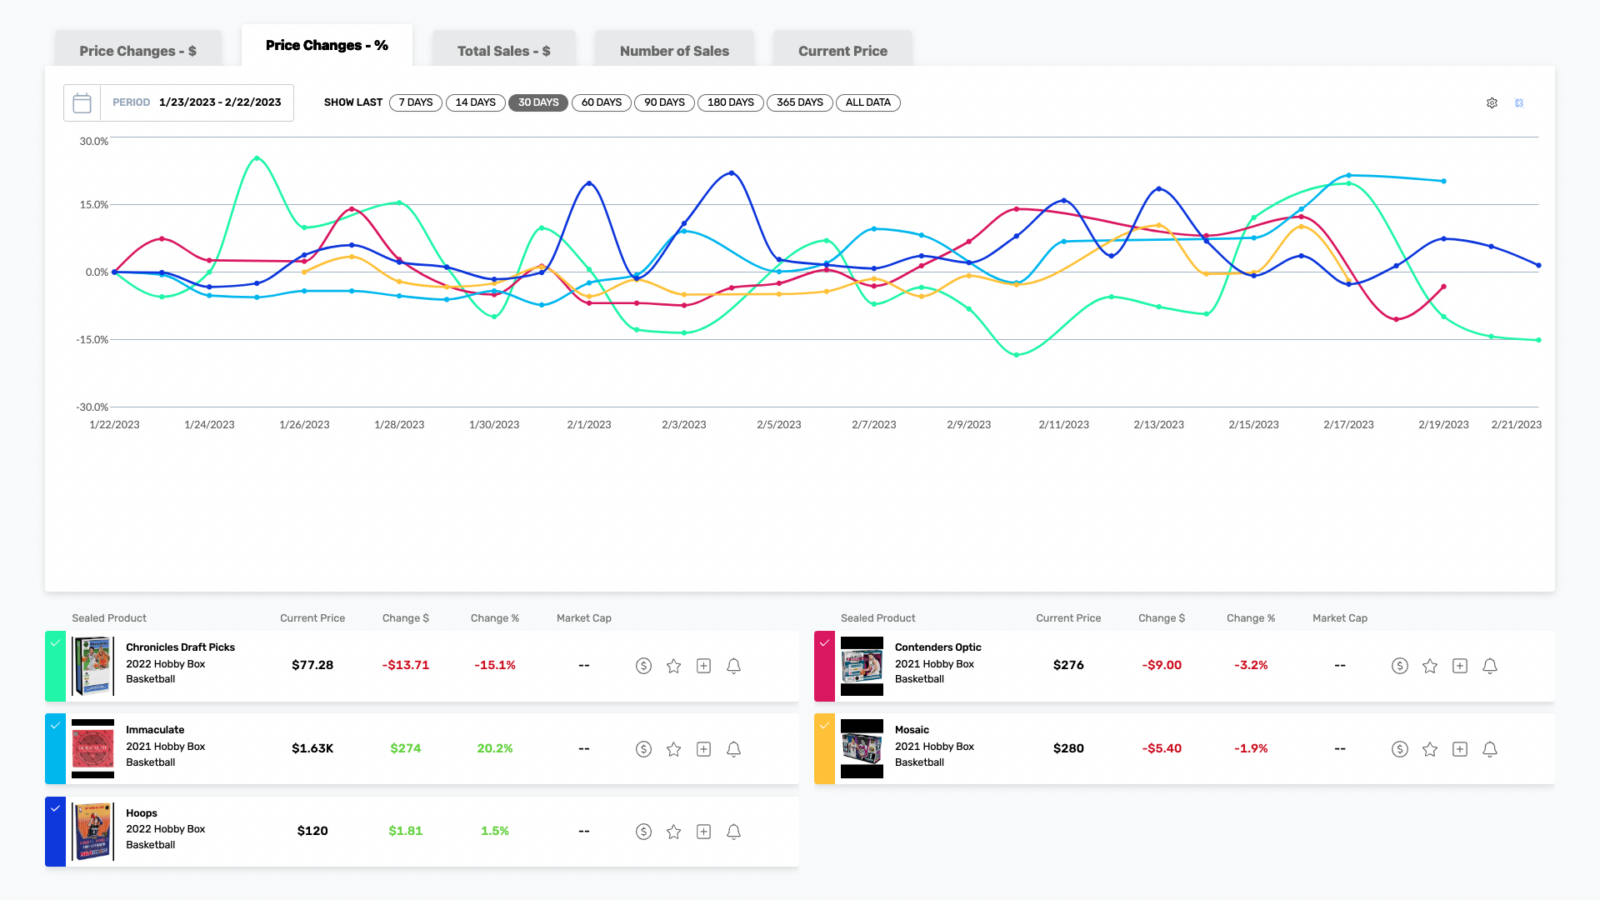This screenshot has height=900, width=1600.
Task: Favorite Immaculate with the star icon
Action: 674,749
